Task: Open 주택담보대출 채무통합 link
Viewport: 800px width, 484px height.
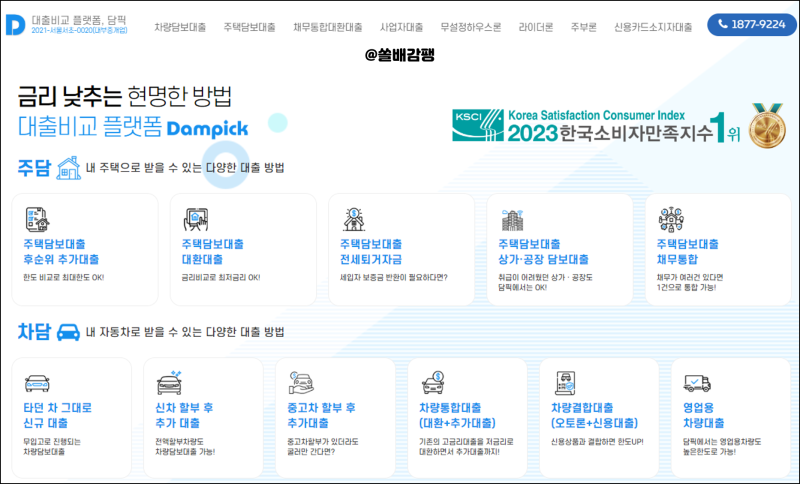Action: tap(687, 251)
